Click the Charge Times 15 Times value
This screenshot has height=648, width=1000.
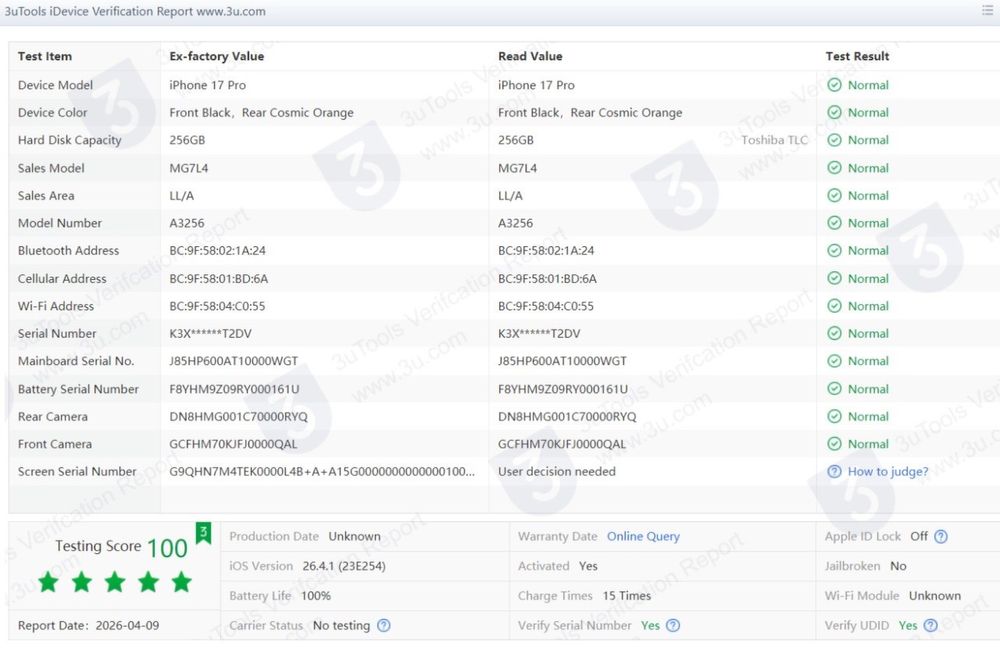(626, 595)
